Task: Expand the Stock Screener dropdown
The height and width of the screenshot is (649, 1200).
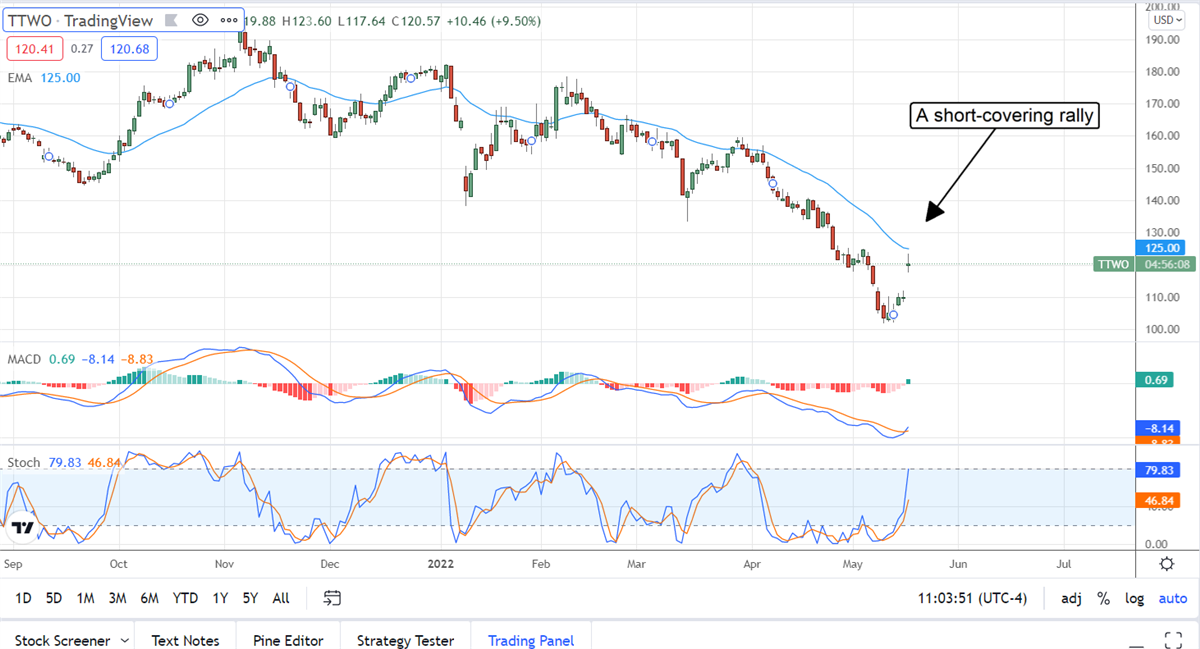Action: [x=125, y=640]
